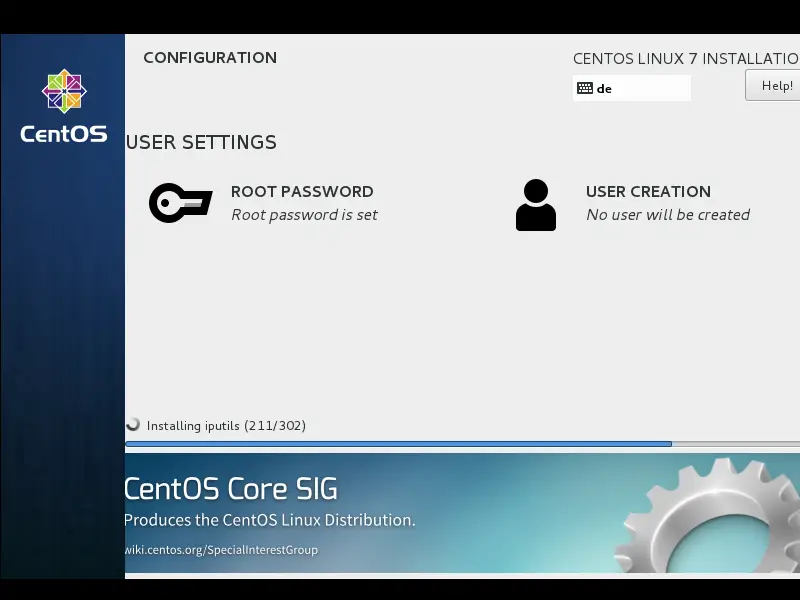Click the USER SETTINGS section heading

click(201, 142)
